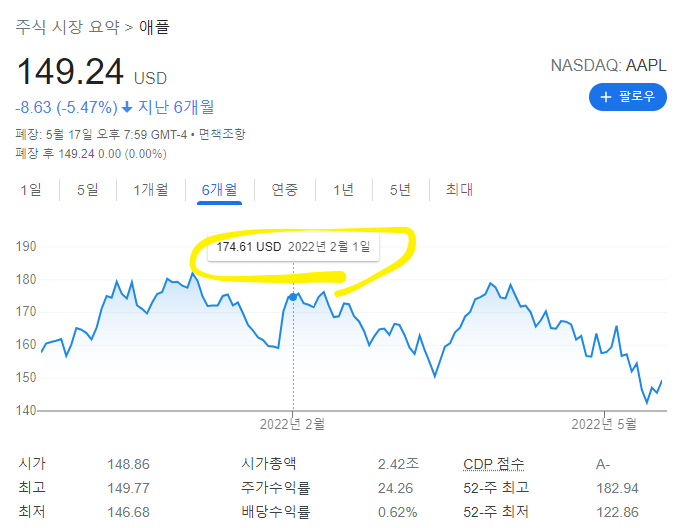Click the 시가 value 148.86
Screen dimensions: 677x528
tap(128, 464)
